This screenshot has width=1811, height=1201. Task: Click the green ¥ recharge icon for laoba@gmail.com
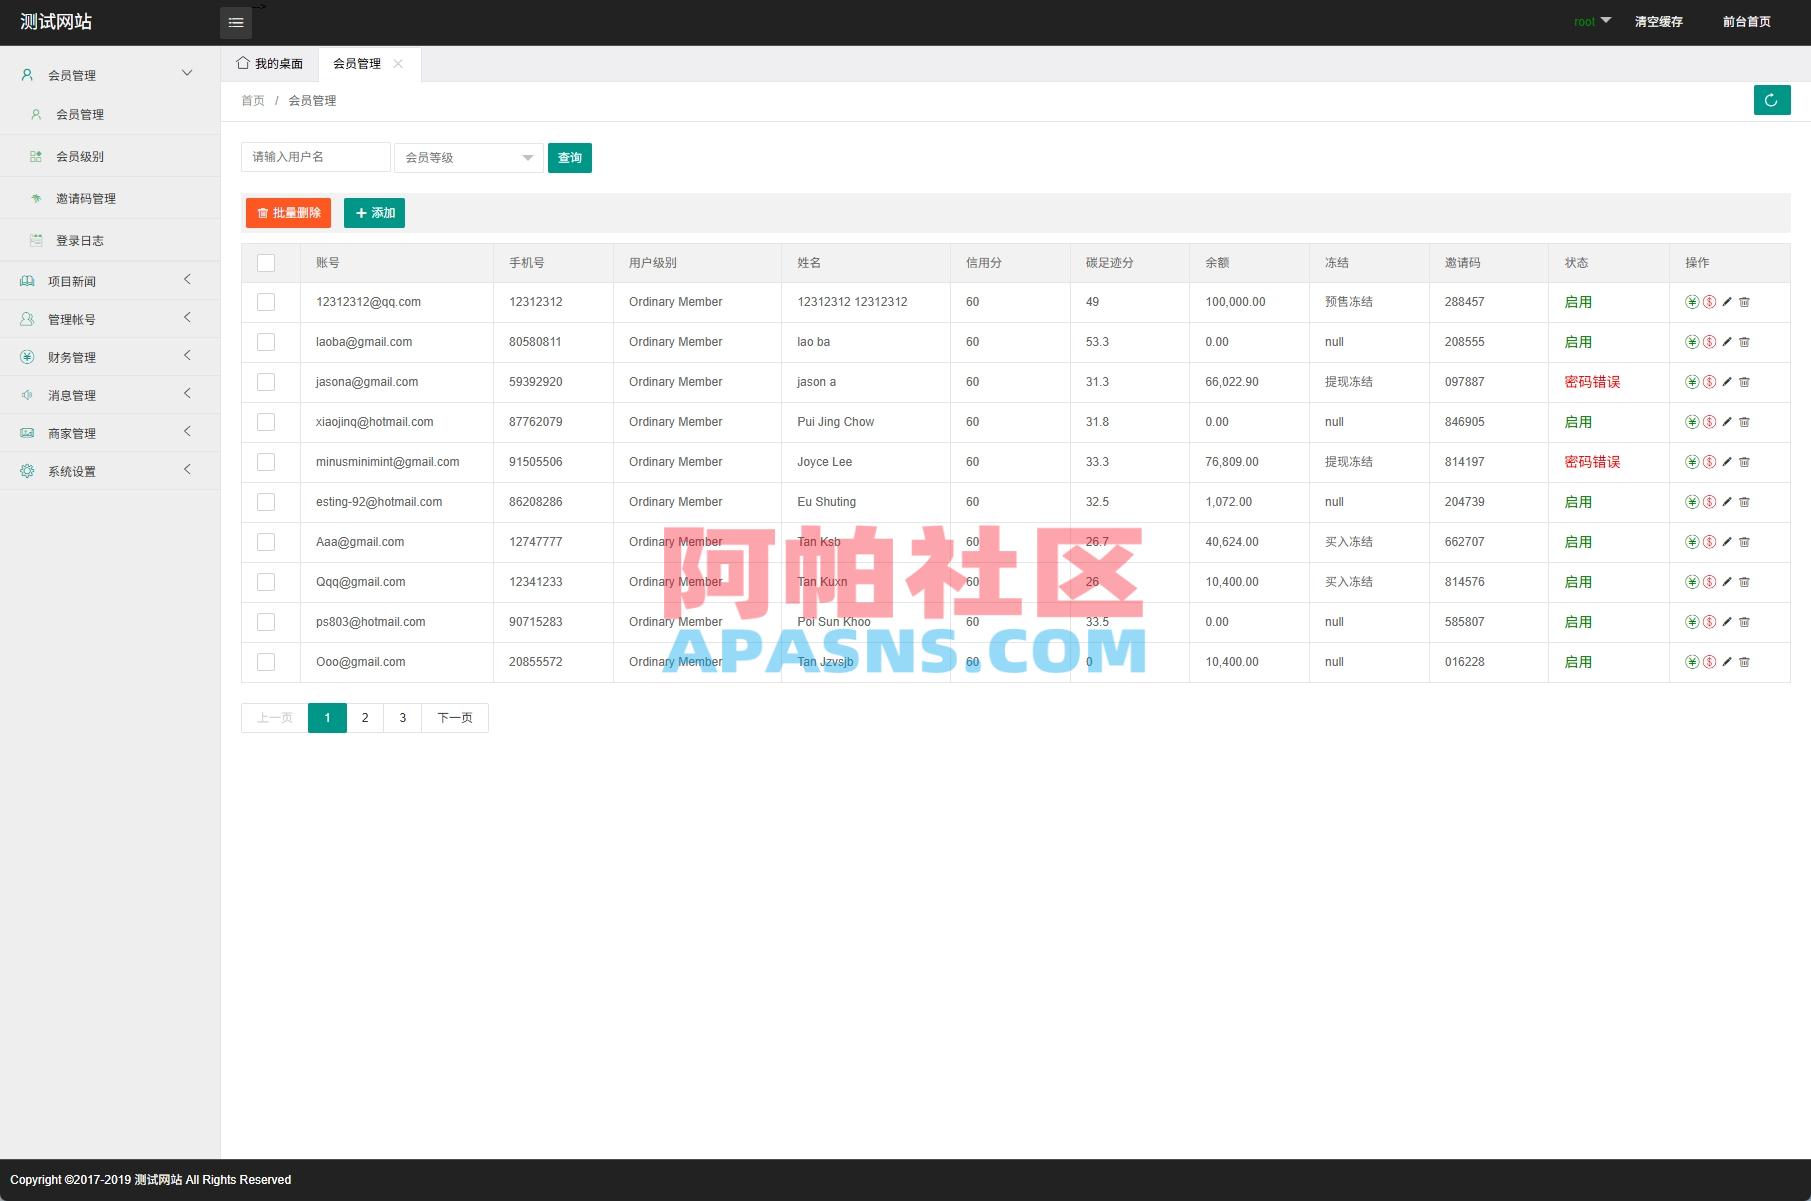1692,341
